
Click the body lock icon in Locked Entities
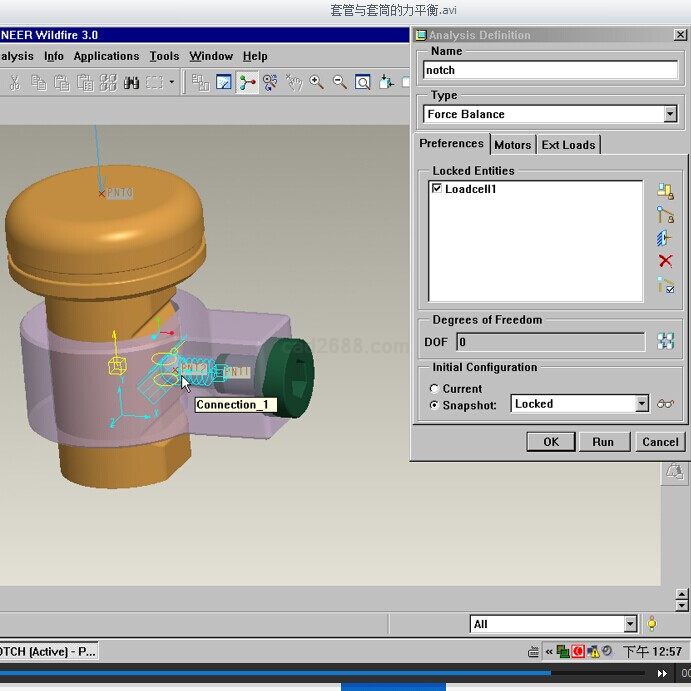click(x=665, y=191)
